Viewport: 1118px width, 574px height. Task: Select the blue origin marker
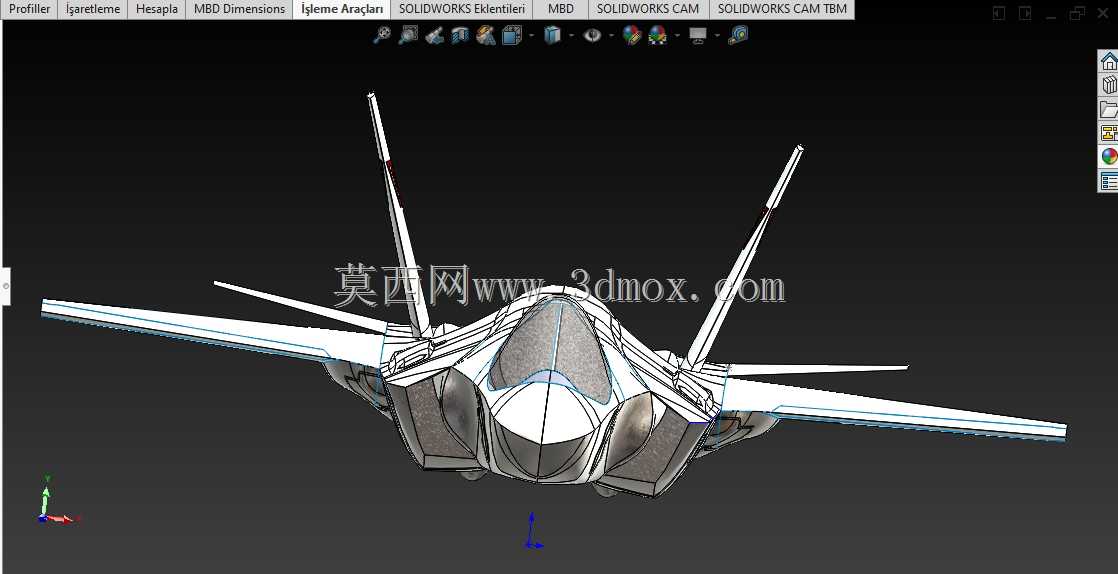point(533,531)
